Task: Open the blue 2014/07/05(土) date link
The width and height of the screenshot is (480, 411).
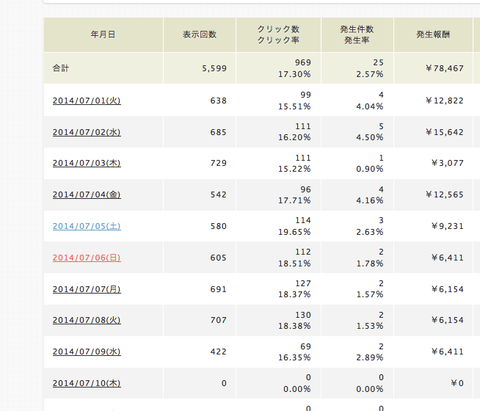Action: [x=87, y=226]
